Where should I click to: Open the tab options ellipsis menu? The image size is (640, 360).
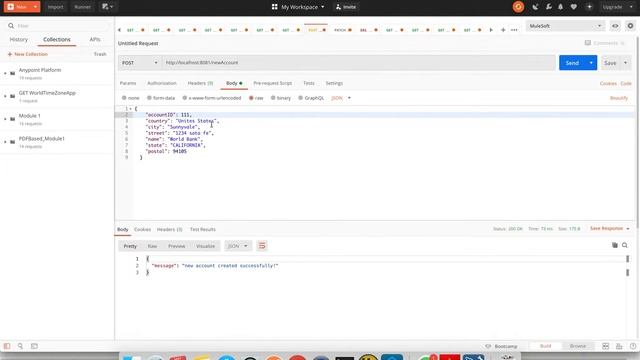coord(514,30)
